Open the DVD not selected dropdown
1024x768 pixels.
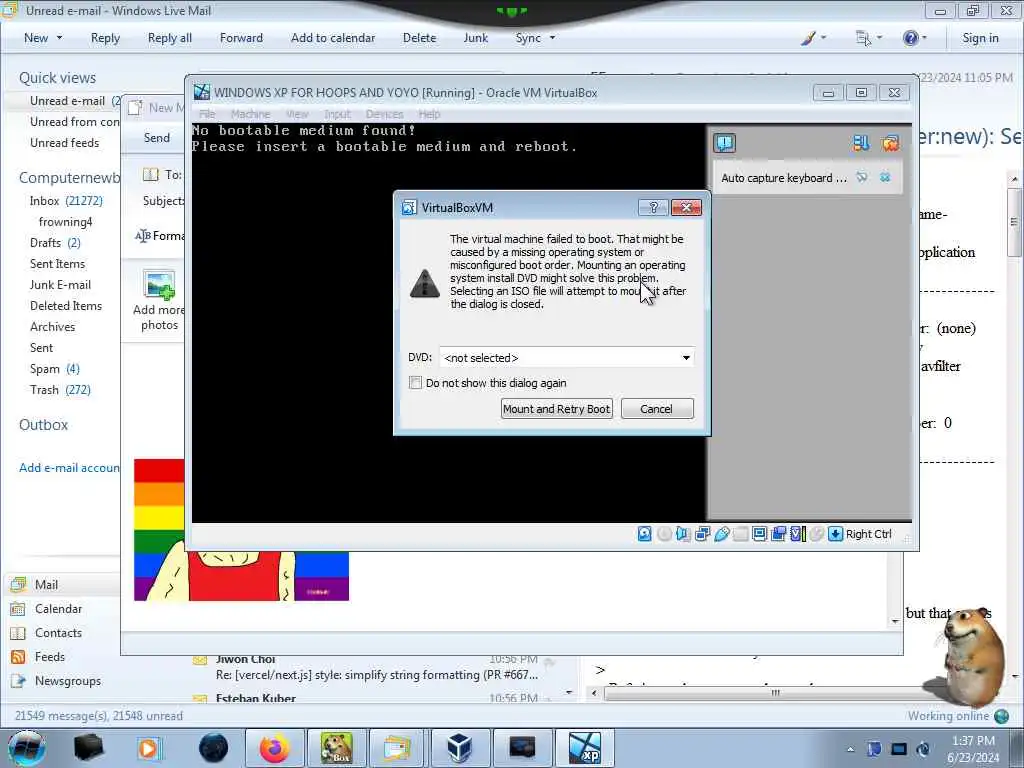point(566,357)
